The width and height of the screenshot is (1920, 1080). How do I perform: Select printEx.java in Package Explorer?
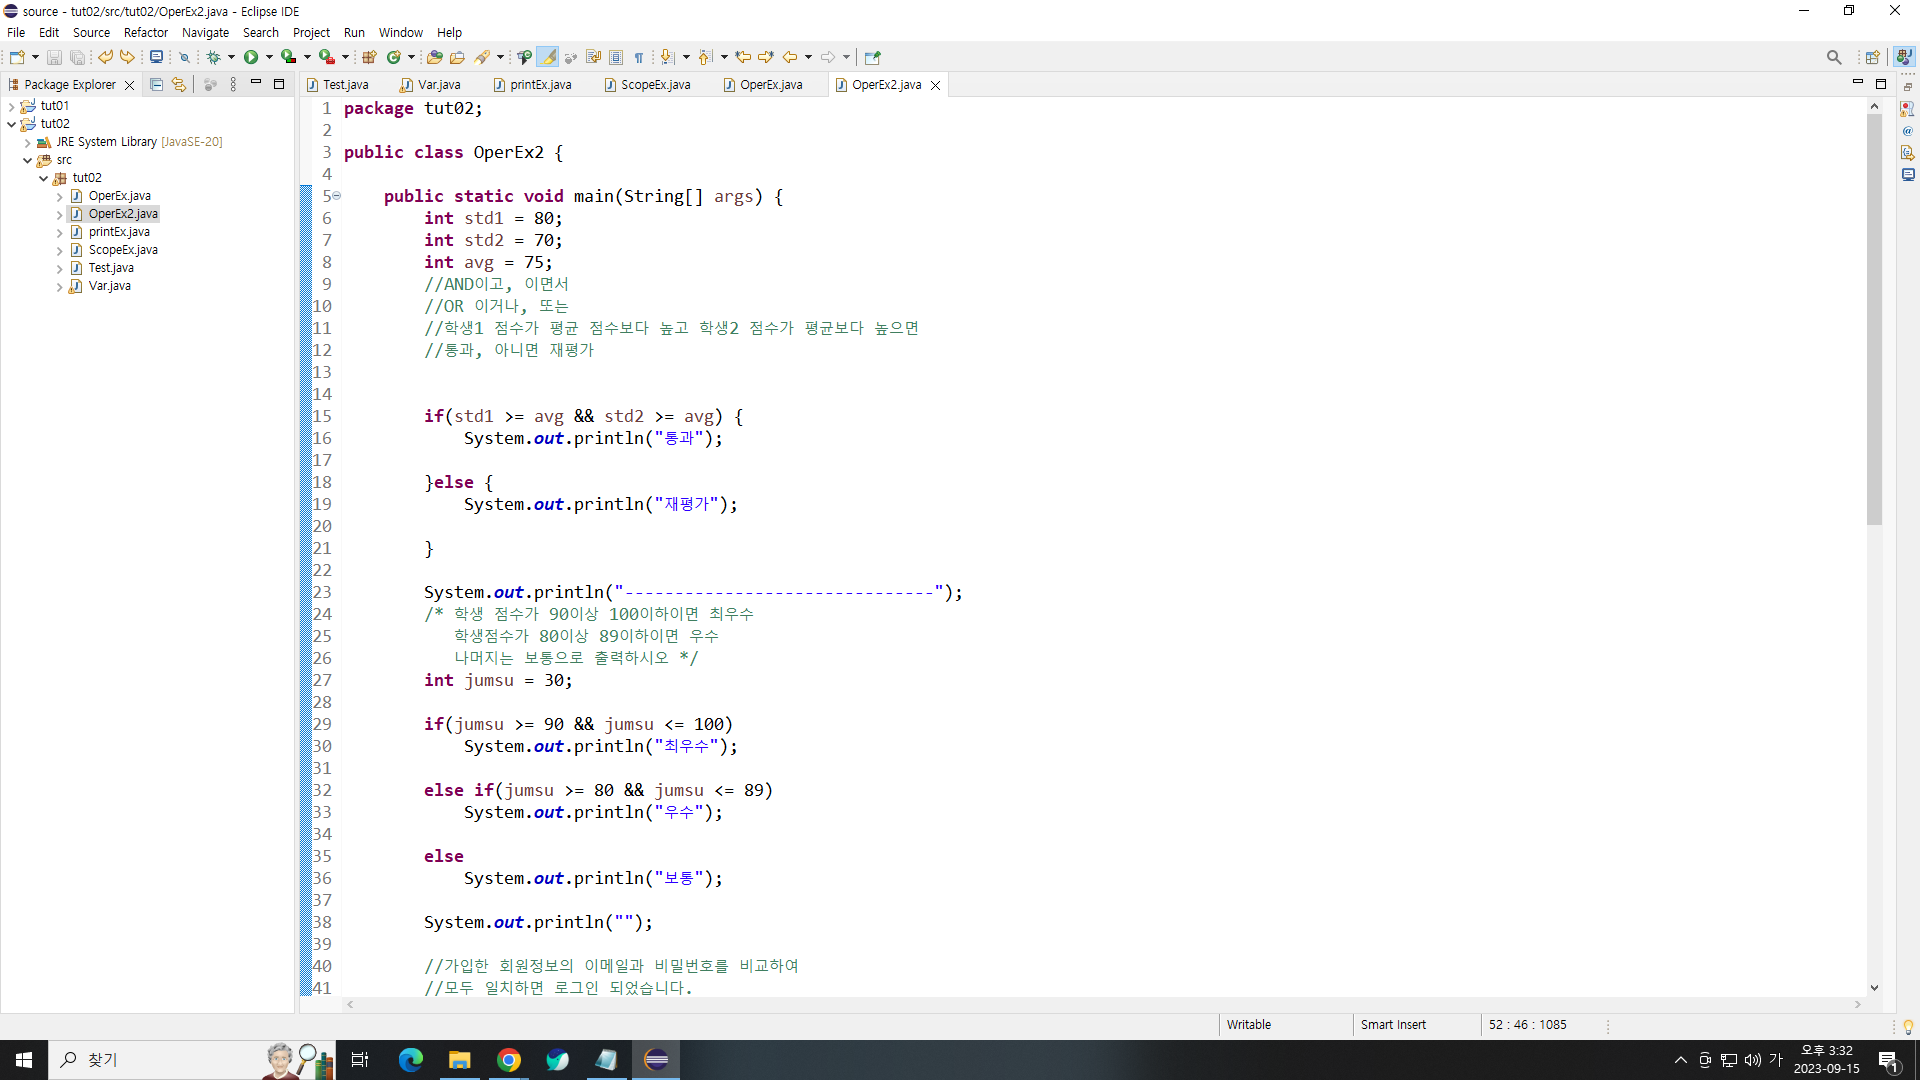tap(119, 232)
